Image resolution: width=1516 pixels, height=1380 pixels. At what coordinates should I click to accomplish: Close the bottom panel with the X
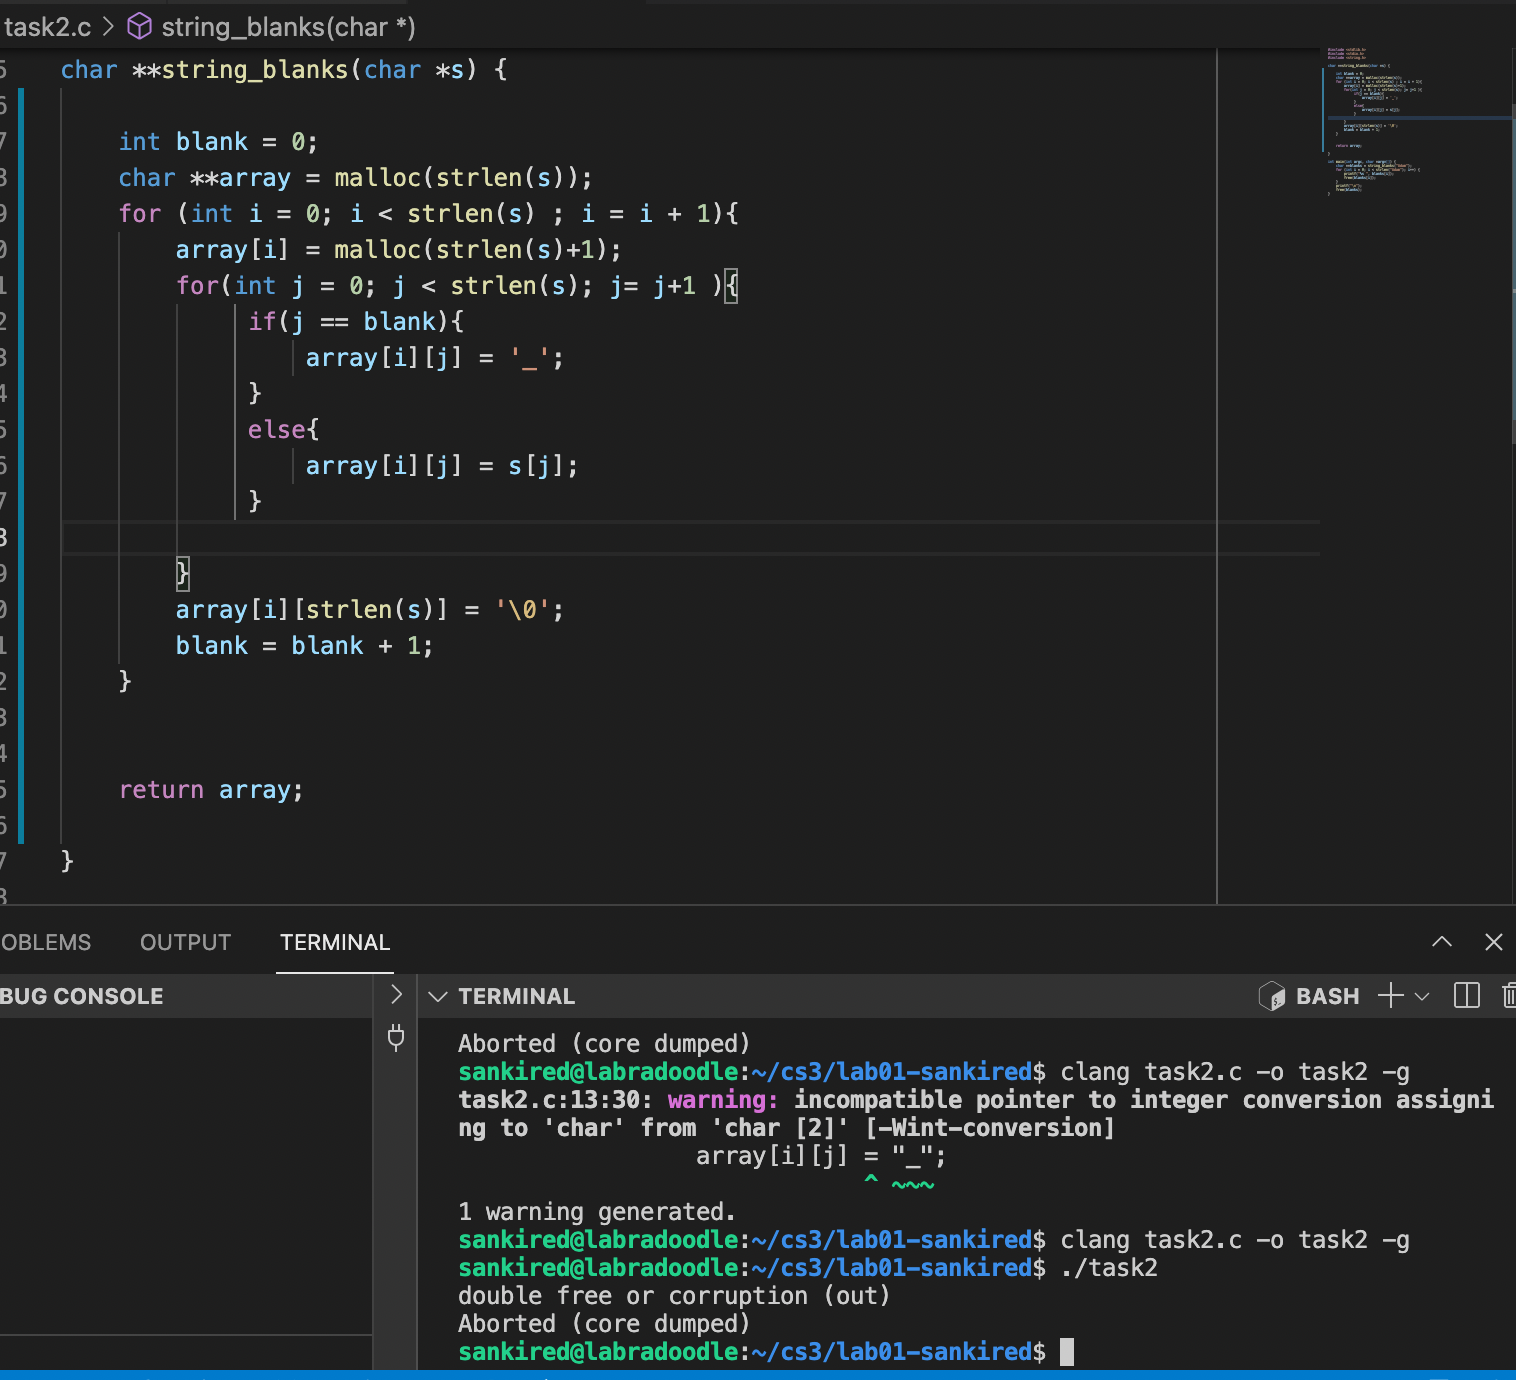1493,942
